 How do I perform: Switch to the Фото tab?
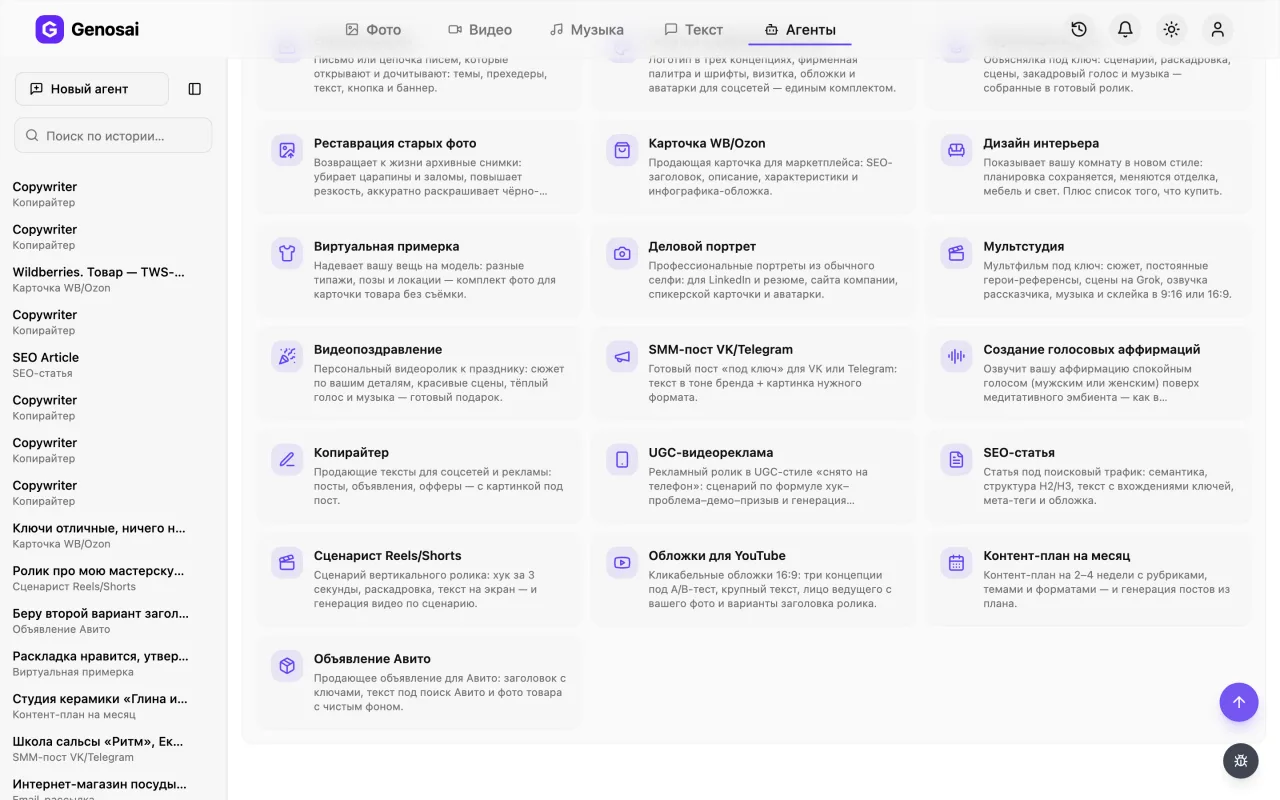tap(373, 30)
